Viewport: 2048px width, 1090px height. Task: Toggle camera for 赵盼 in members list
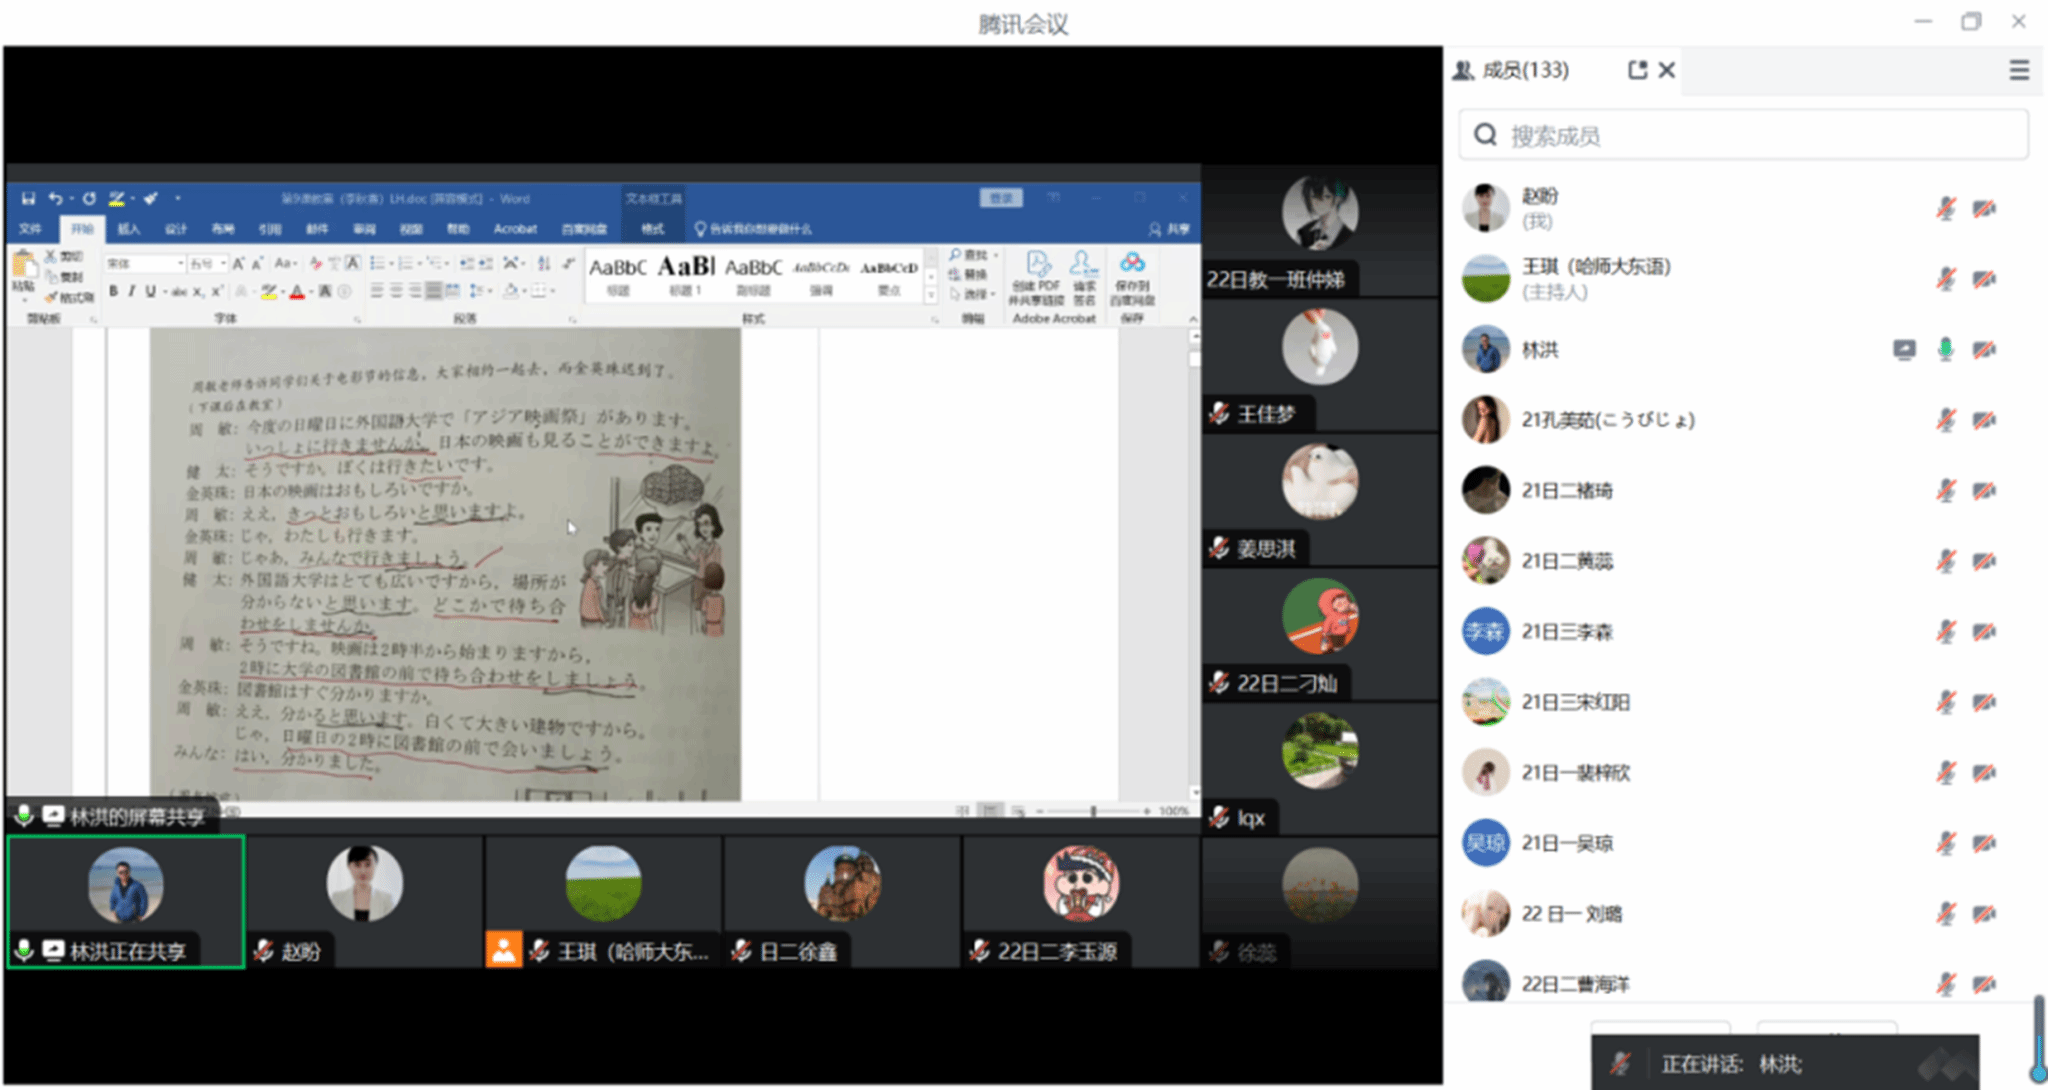[x=1984, y=208]
